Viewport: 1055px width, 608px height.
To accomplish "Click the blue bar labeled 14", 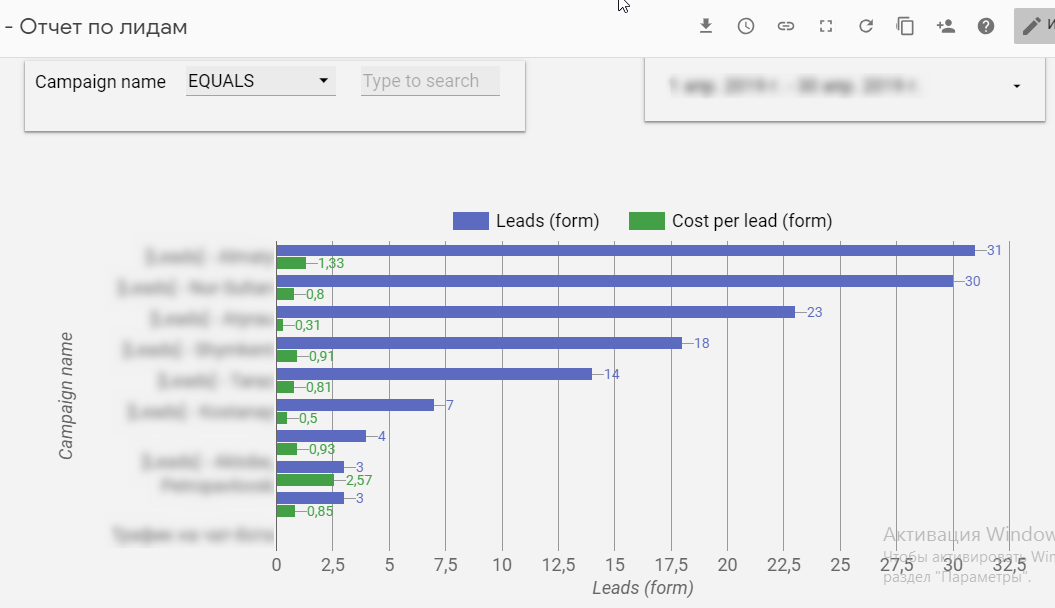I will [434, 374].
